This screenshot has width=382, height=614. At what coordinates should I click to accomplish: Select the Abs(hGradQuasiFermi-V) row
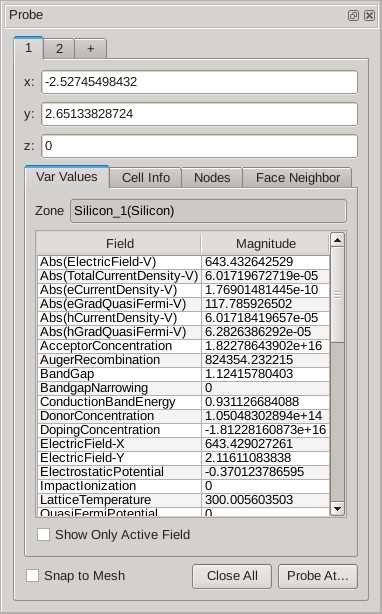(x=183, y=332)
